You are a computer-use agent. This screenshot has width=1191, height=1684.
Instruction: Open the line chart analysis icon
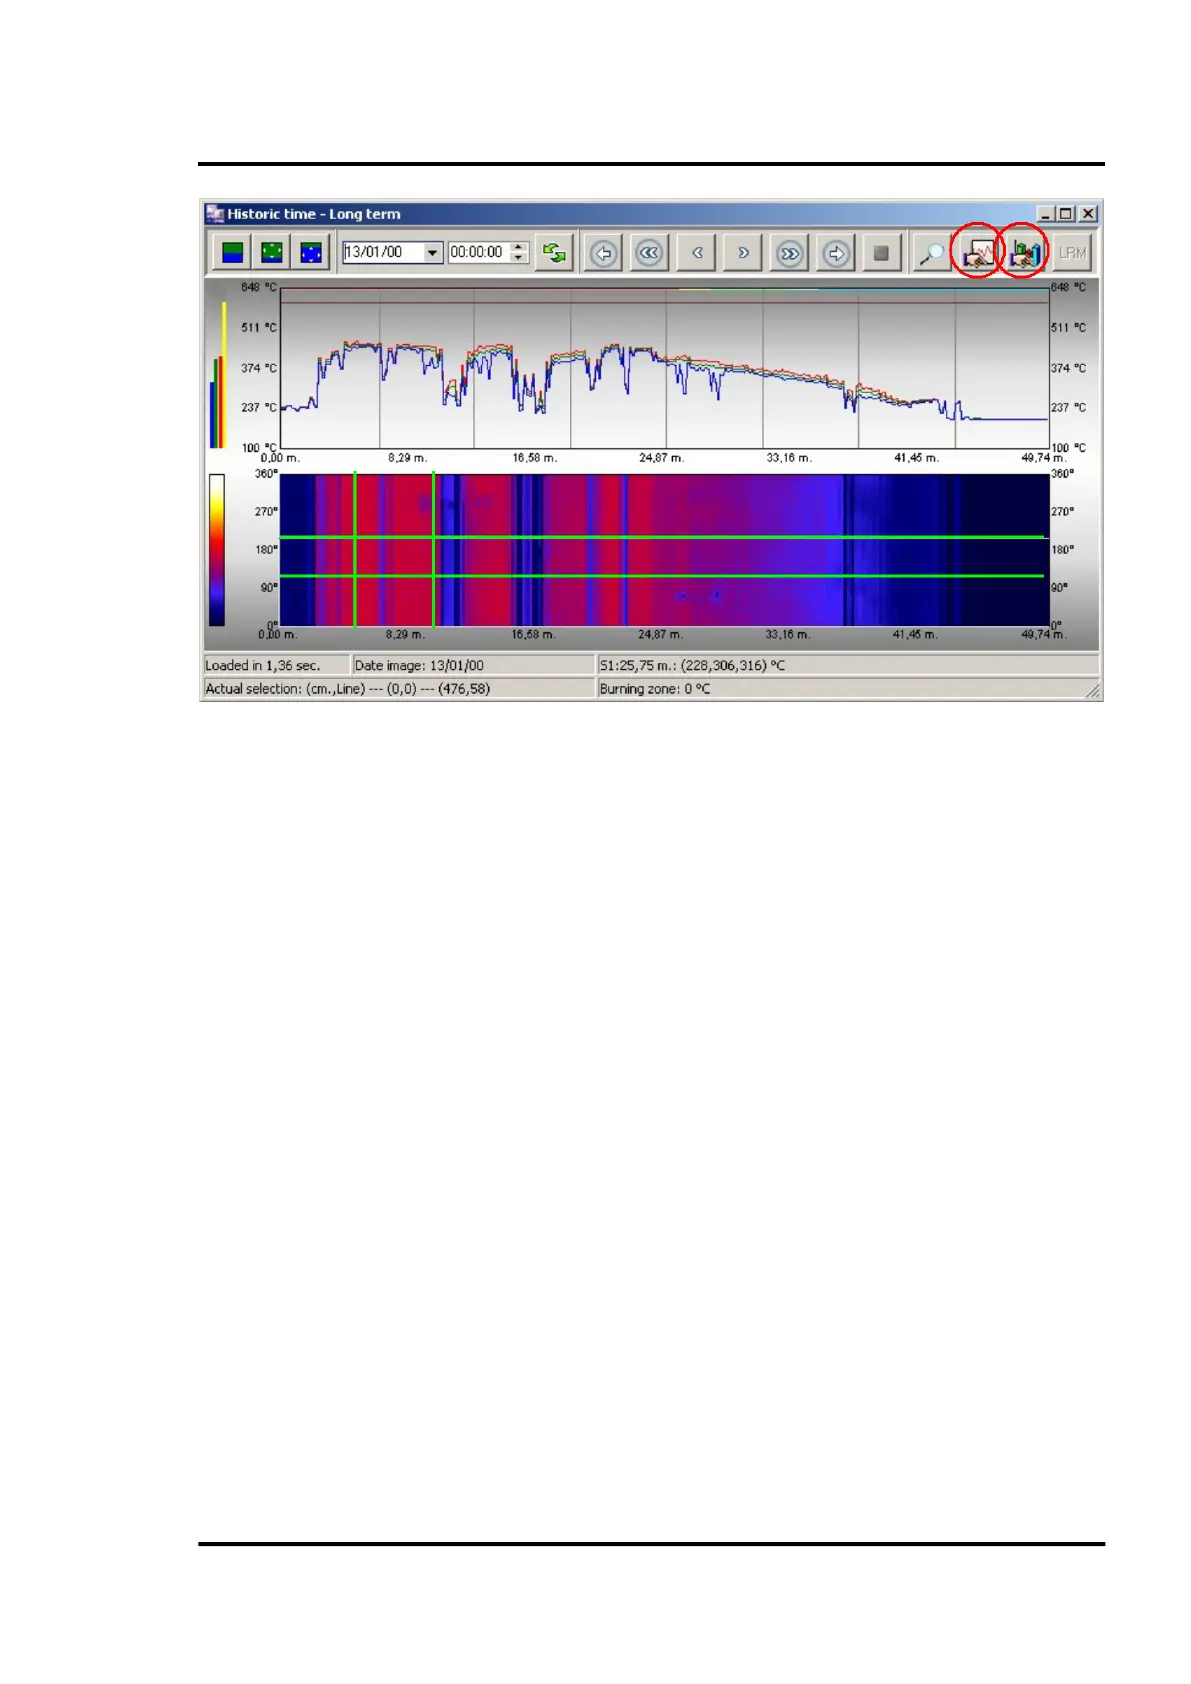[x=977, y=253]
